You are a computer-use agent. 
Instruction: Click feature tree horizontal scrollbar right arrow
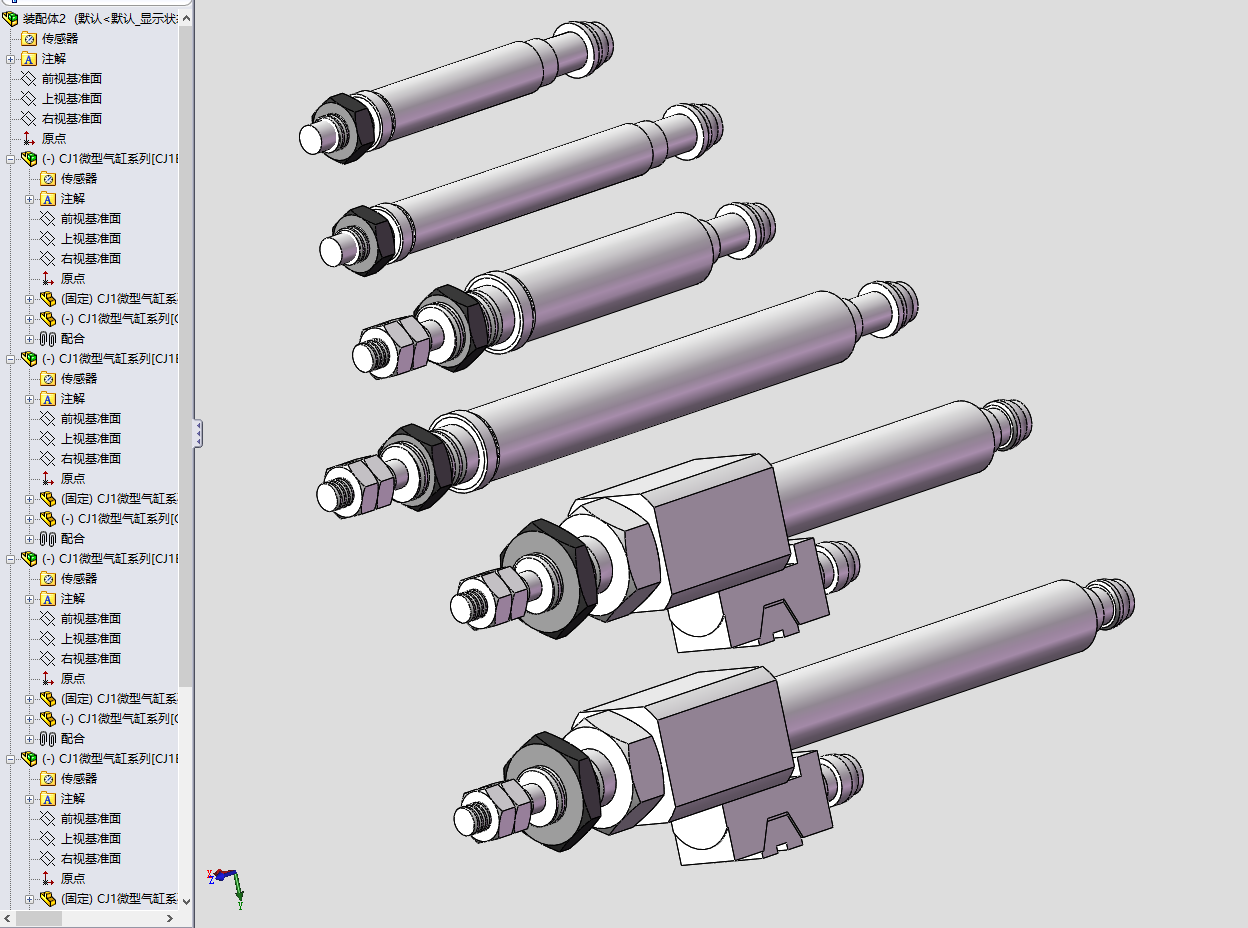(172, 918)
